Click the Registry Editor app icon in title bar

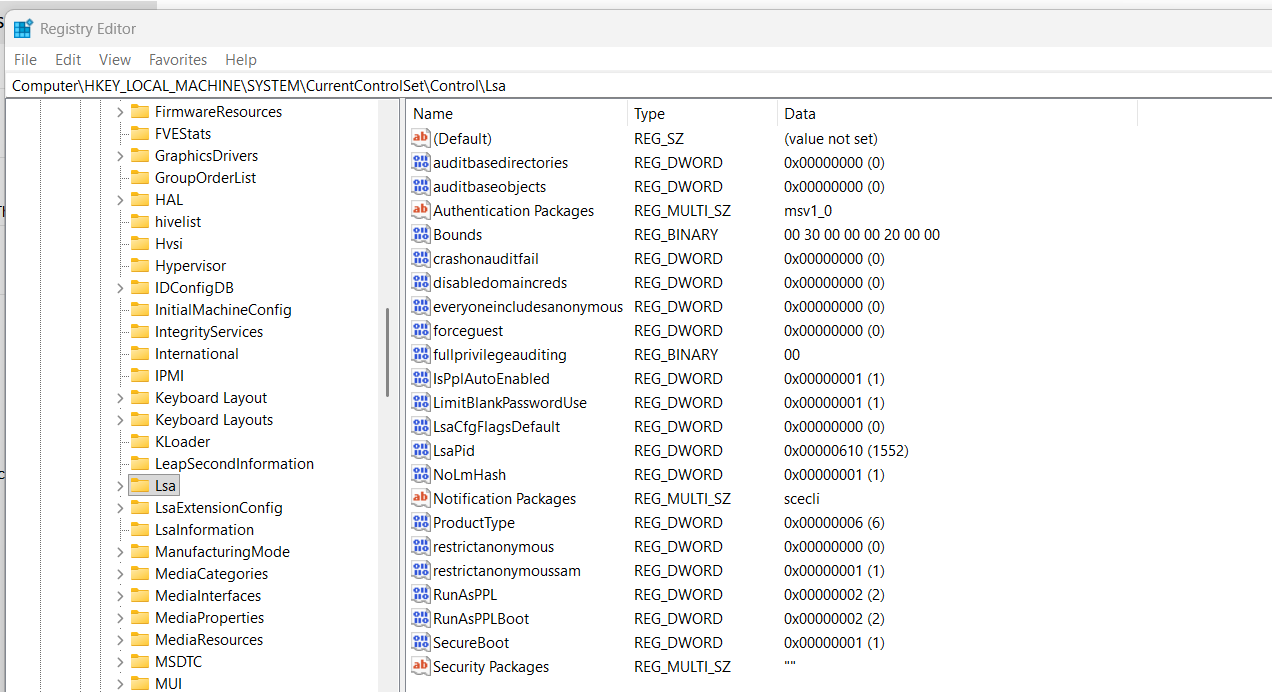coord(23,29)
